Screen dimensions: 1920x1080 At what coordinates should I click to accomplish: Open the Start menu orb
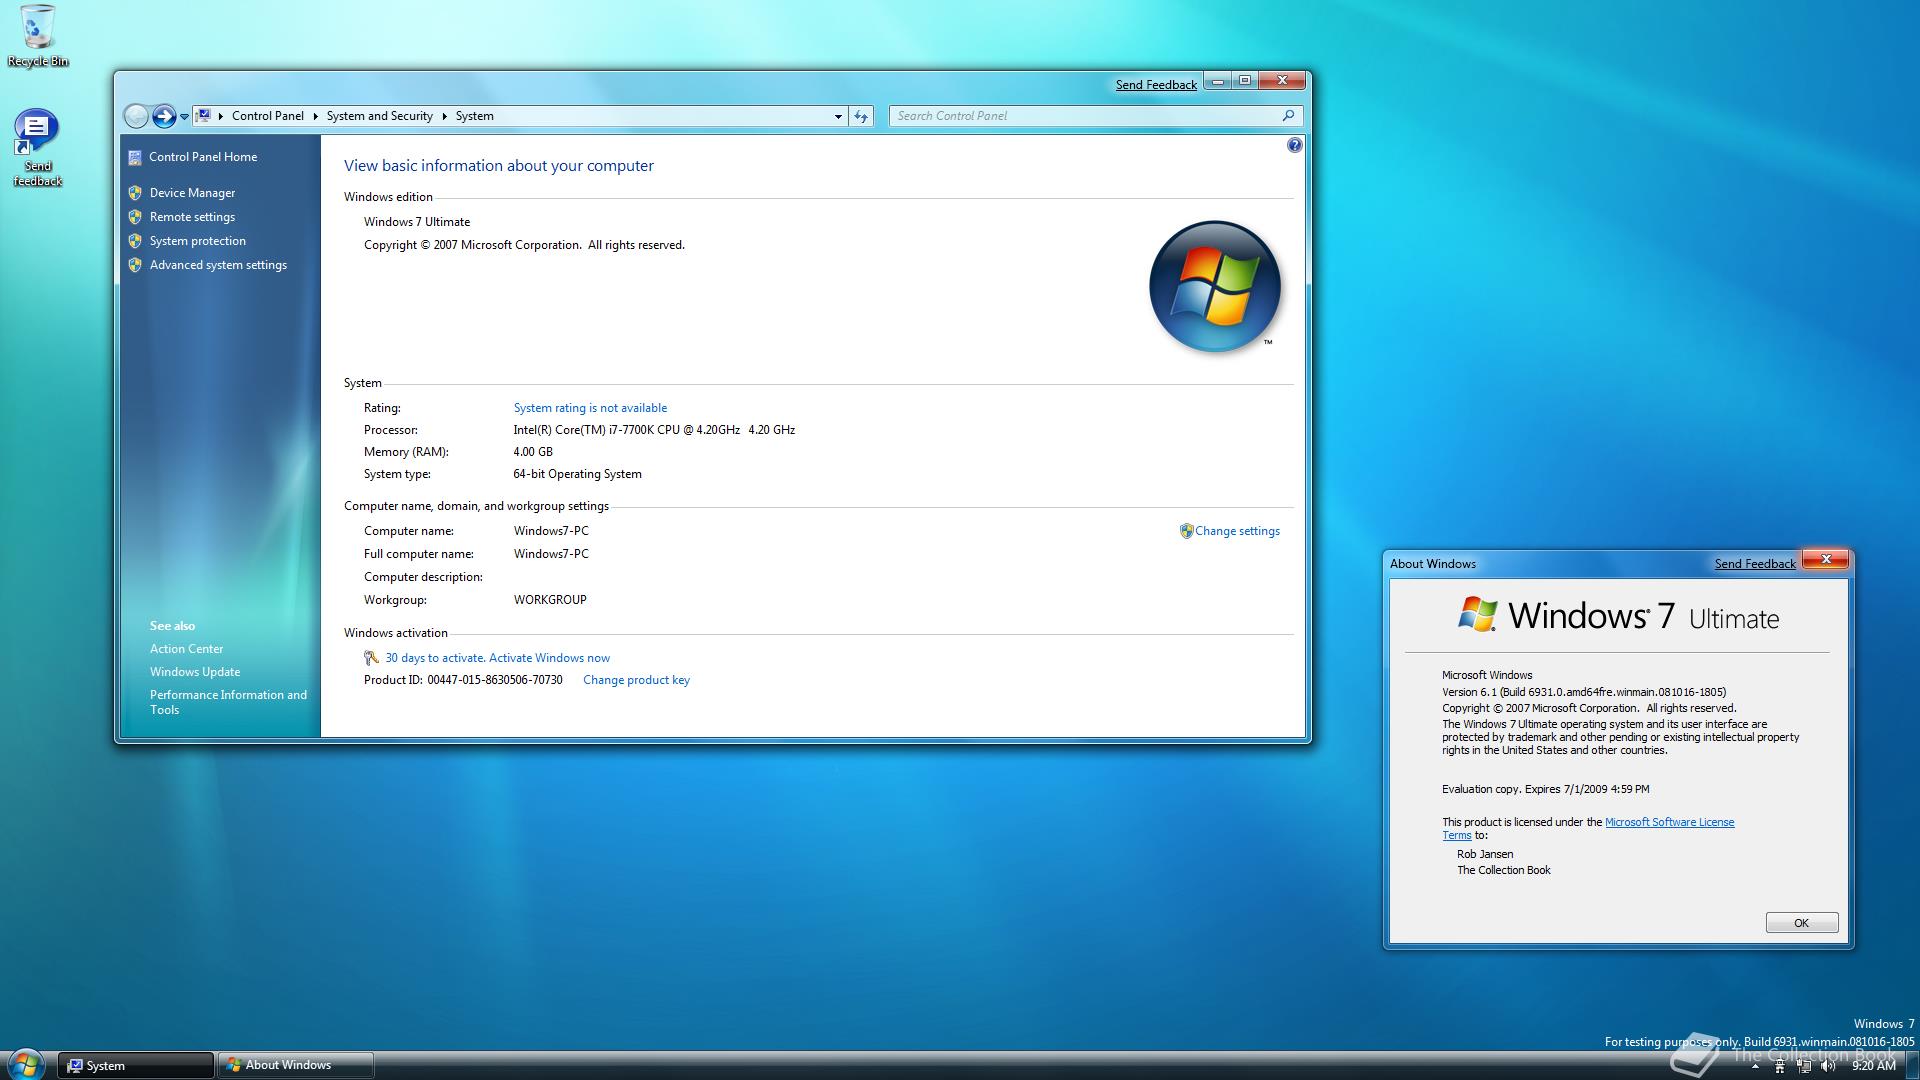25,1064
